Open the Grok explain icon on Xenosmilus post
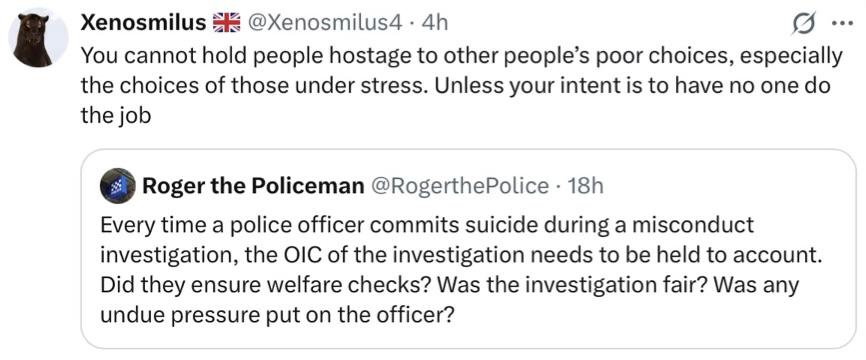The width and height of the screenshot is (866, 360). click(x=804, y=23)
